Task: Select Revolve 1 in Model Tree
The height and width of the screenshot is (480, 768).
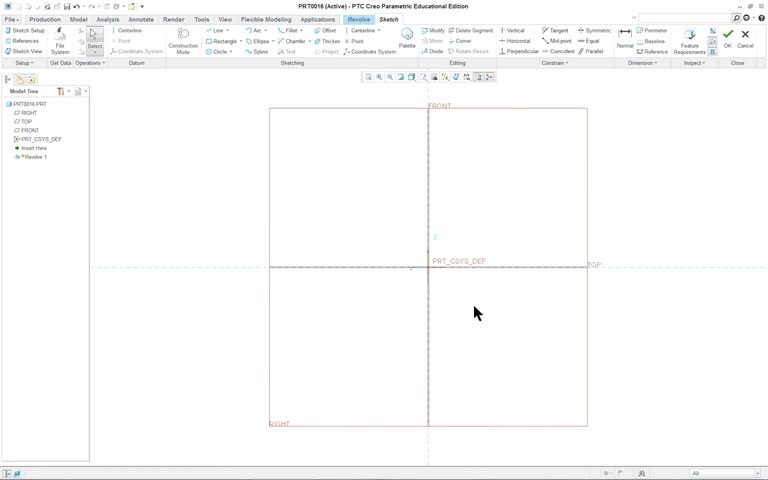Action: (31, 157)
